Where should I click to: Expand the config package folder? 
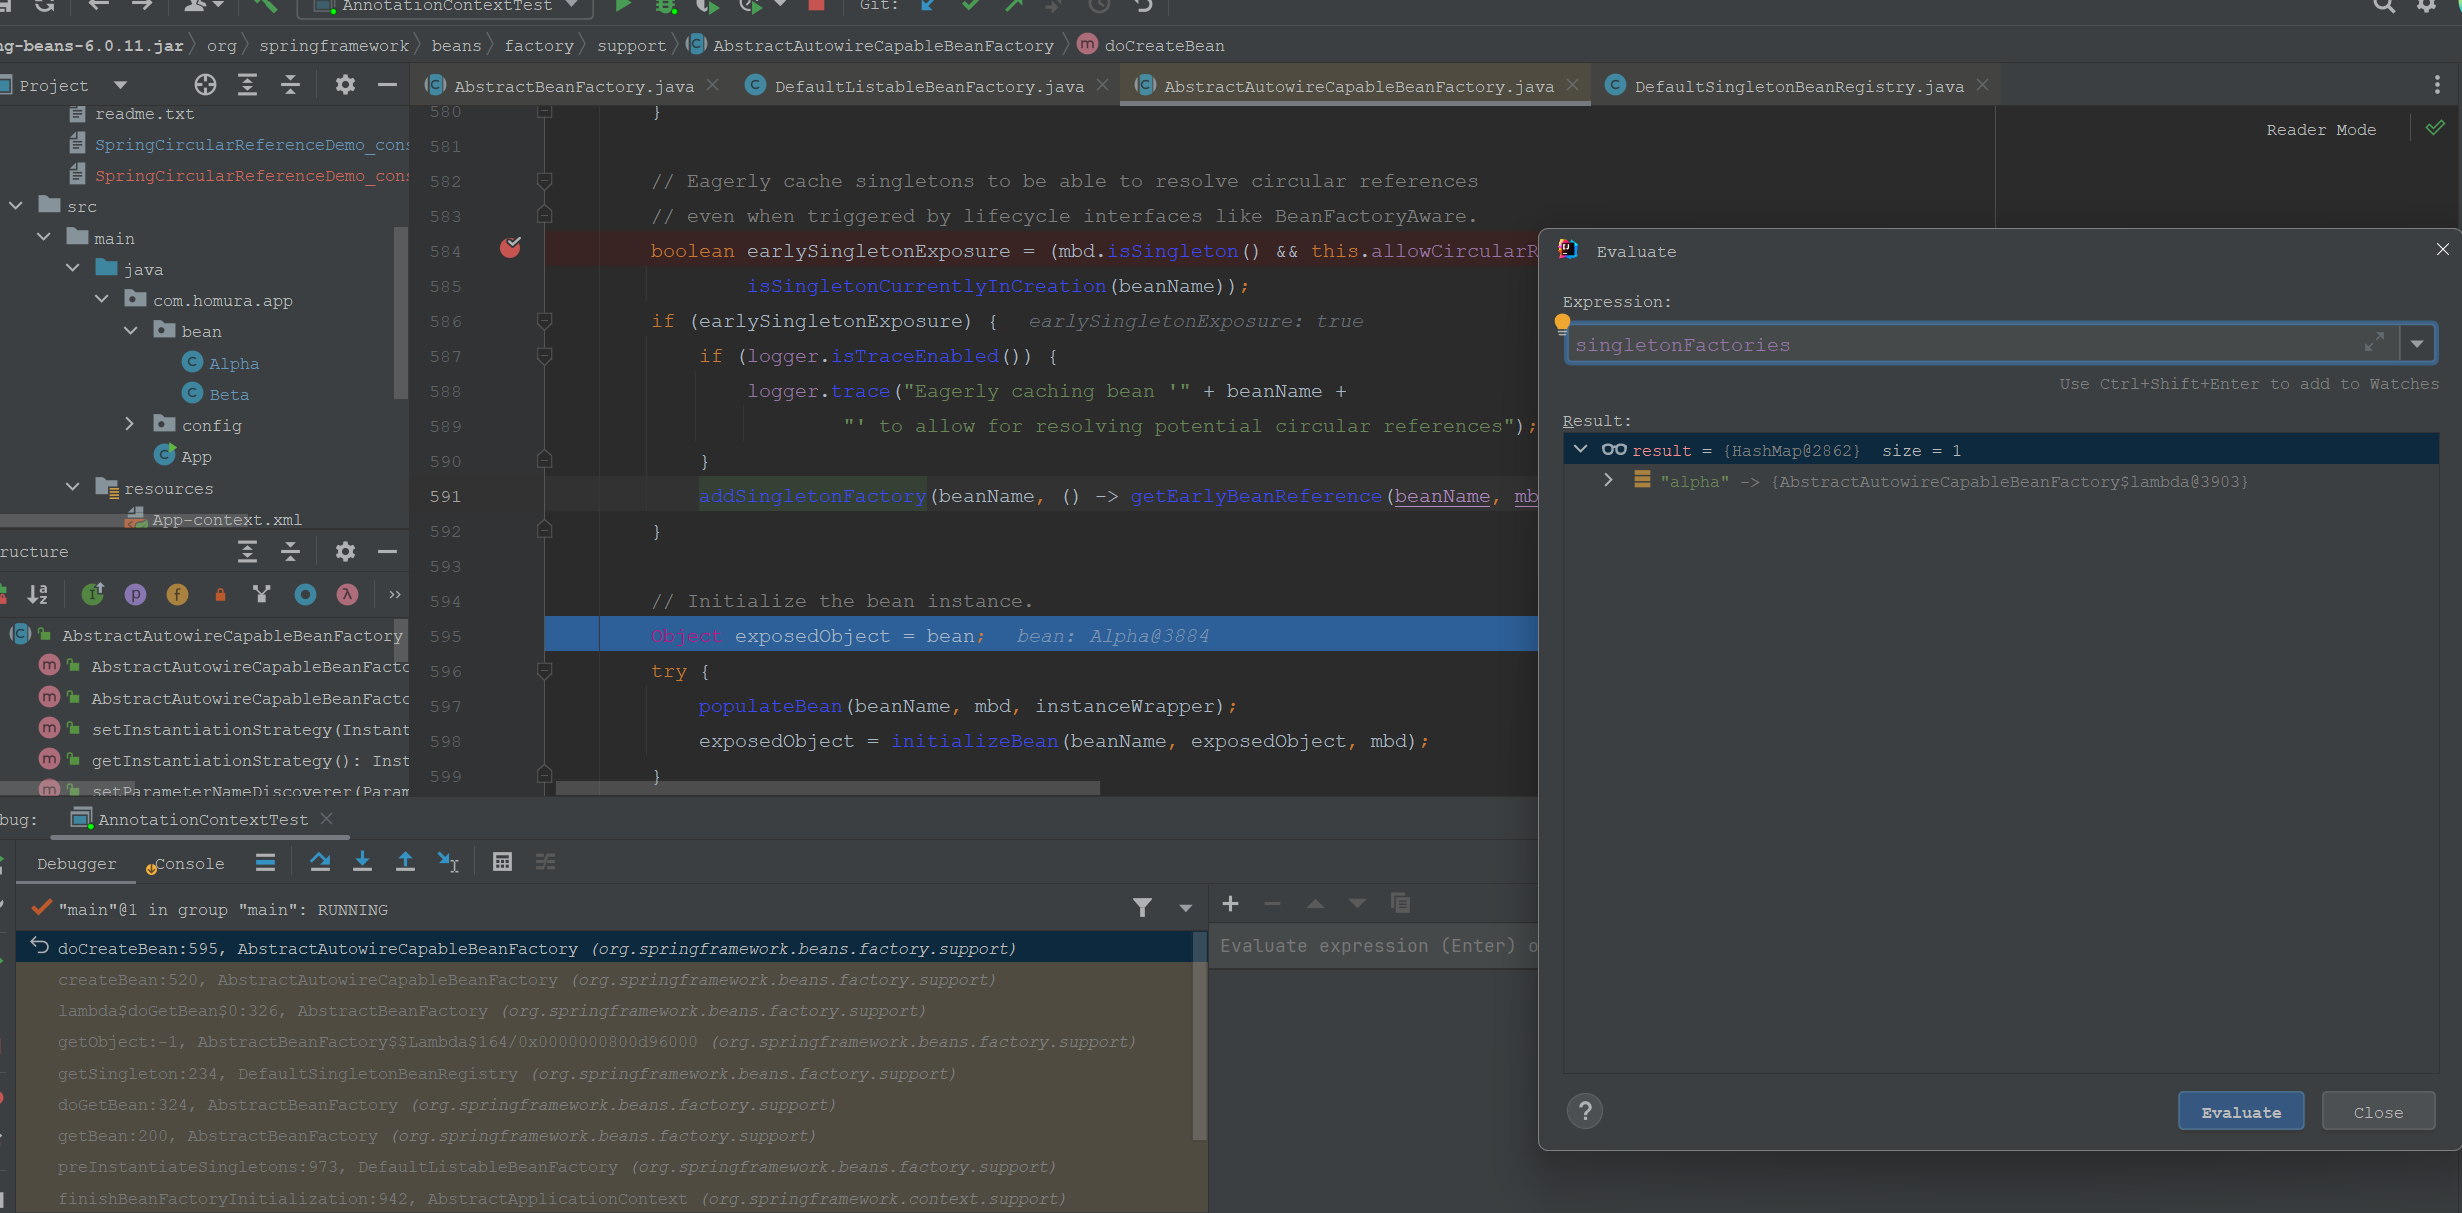(129, 425)
